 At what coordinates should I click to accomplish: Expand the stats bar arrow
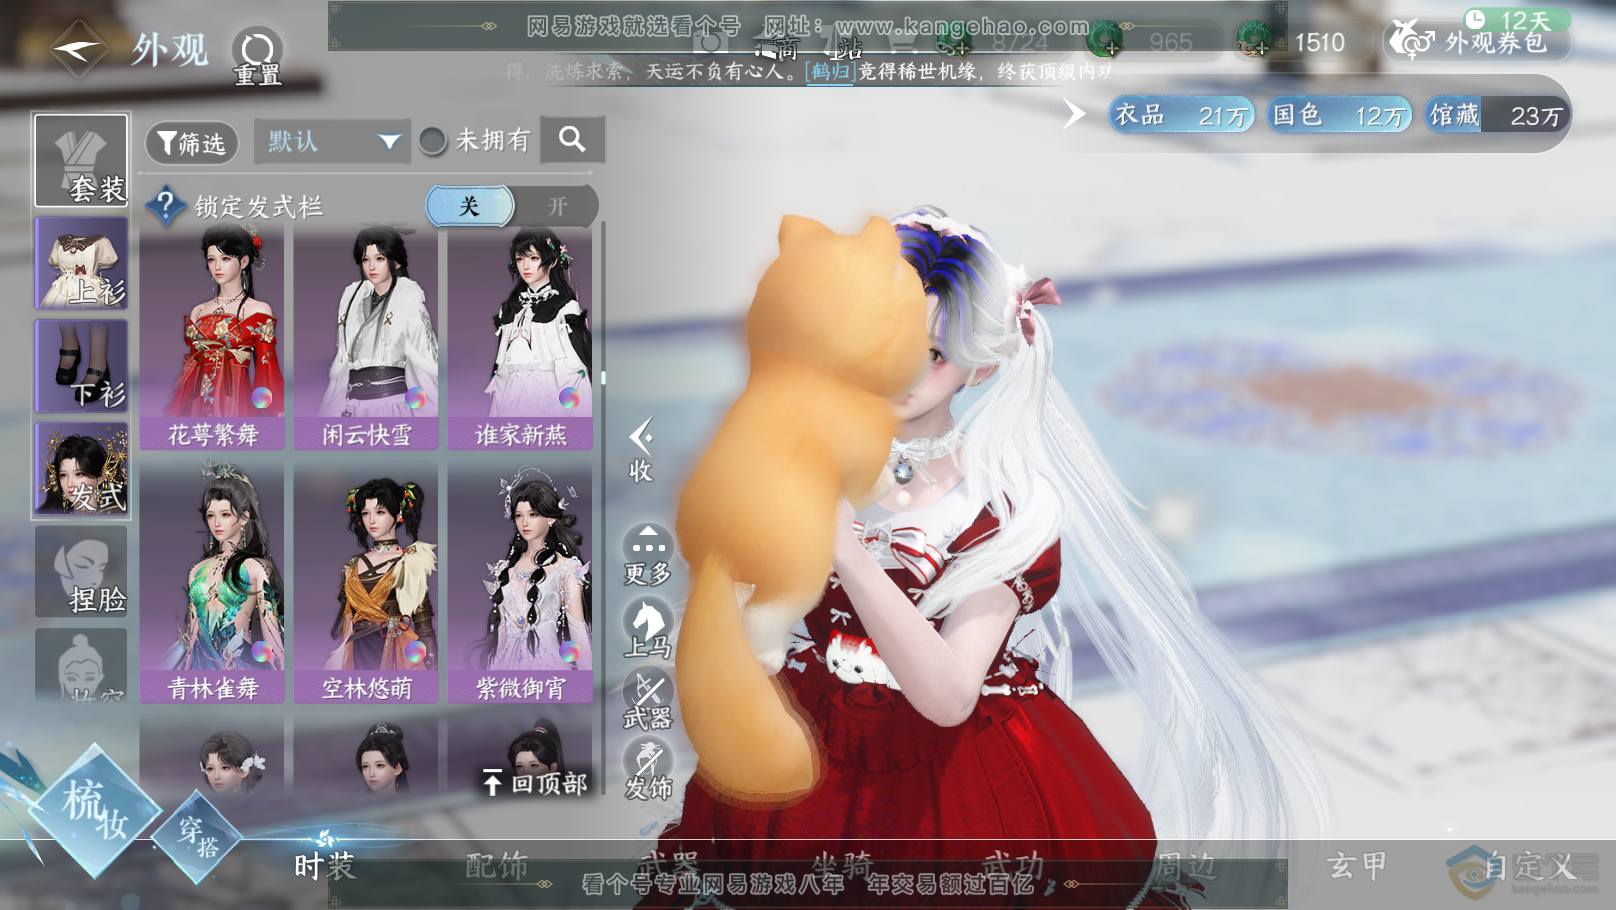pyautogui.click(x=1074, y=114)
